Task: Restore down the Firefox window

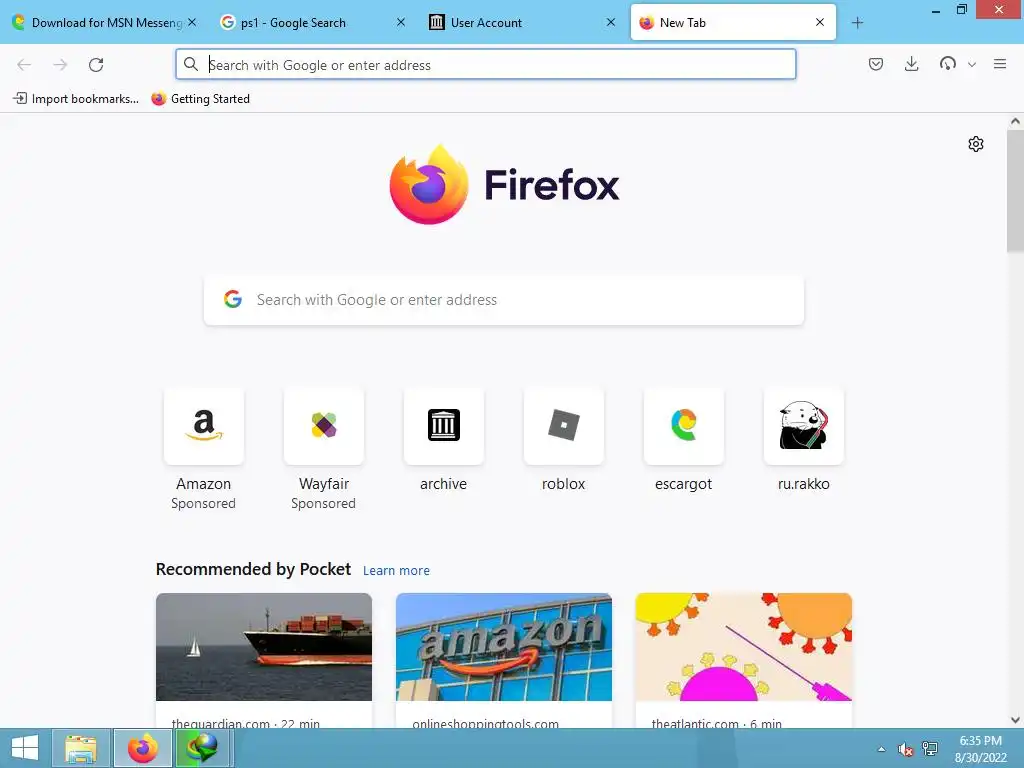Action: pyautogui.click(x=962, y=10)
